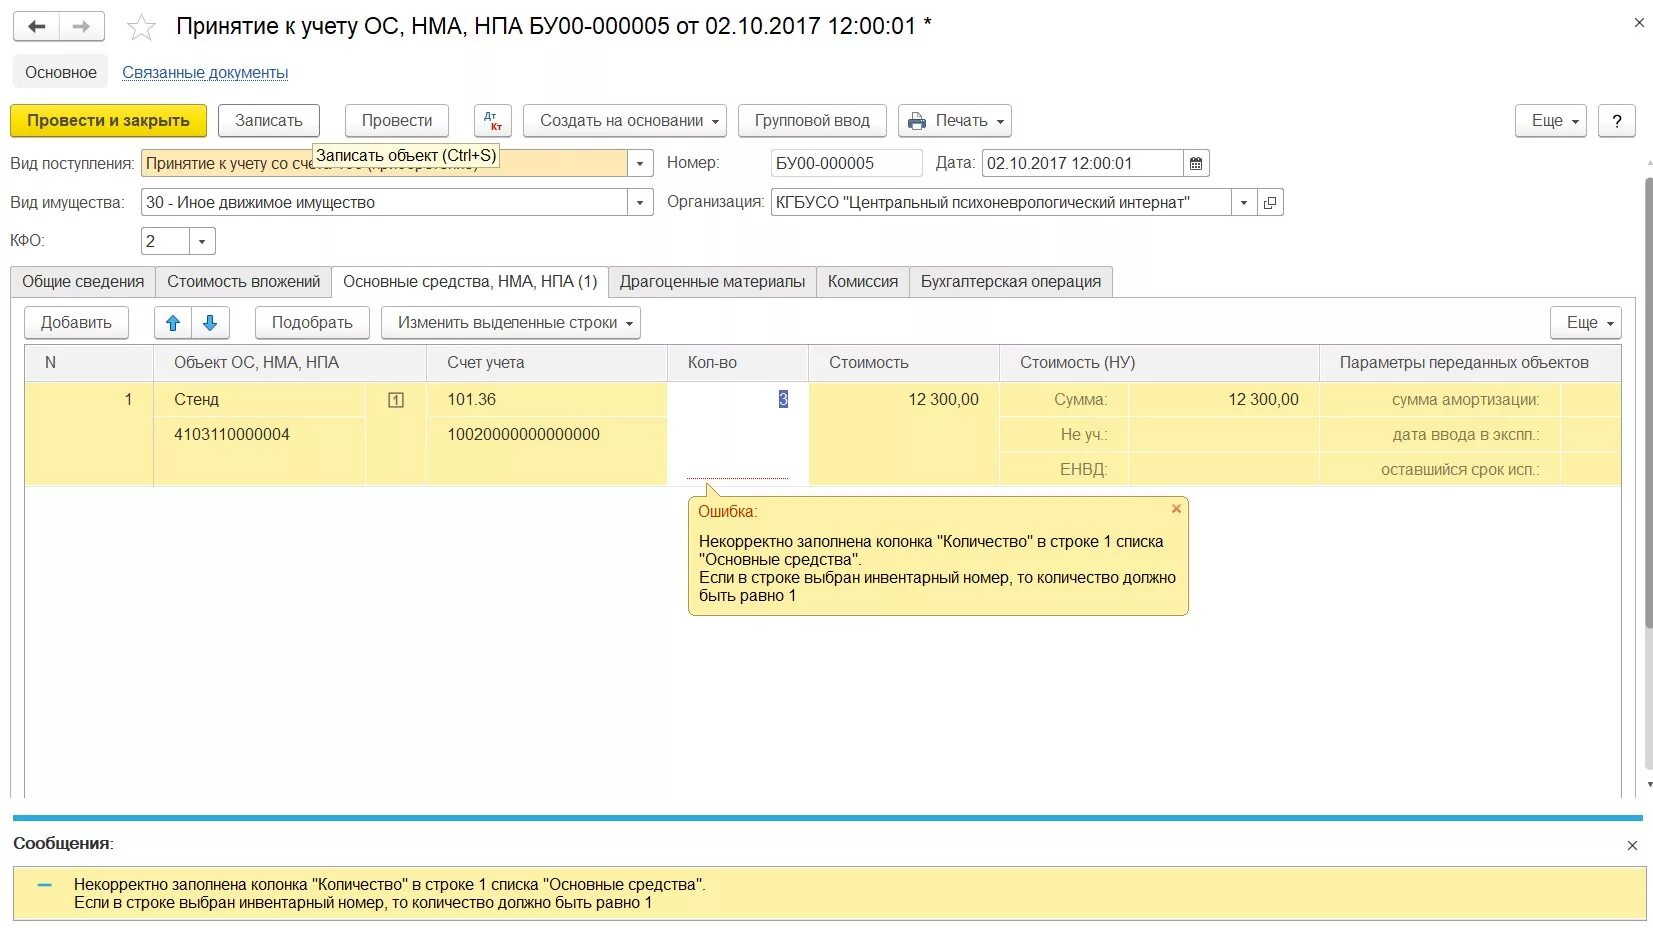The width and height of the screenshot is (1653, 937).
Task: Switch to Общие сведения tab
Action: click(x=83, y=282)
